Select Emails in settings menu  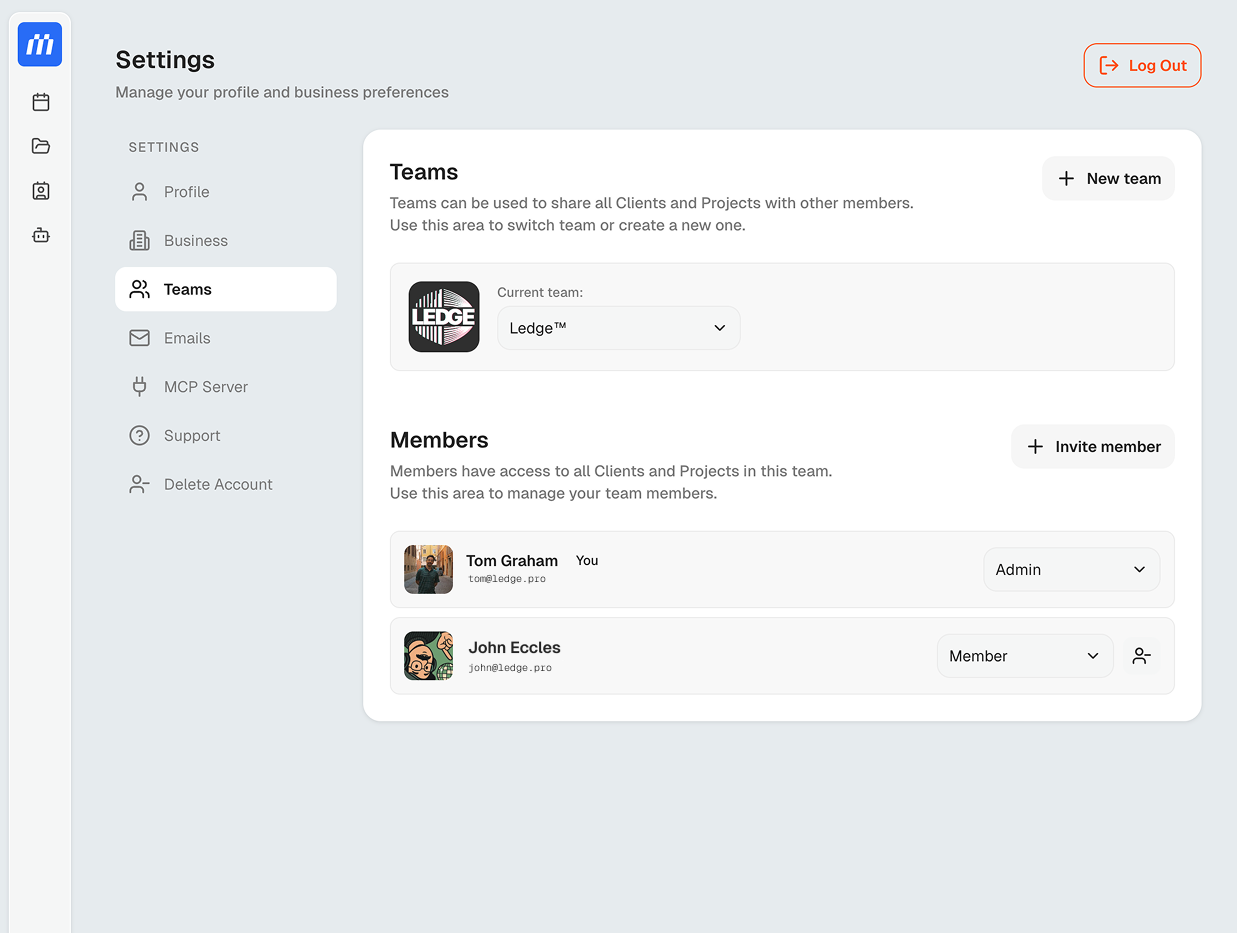(x=187, y=338)
